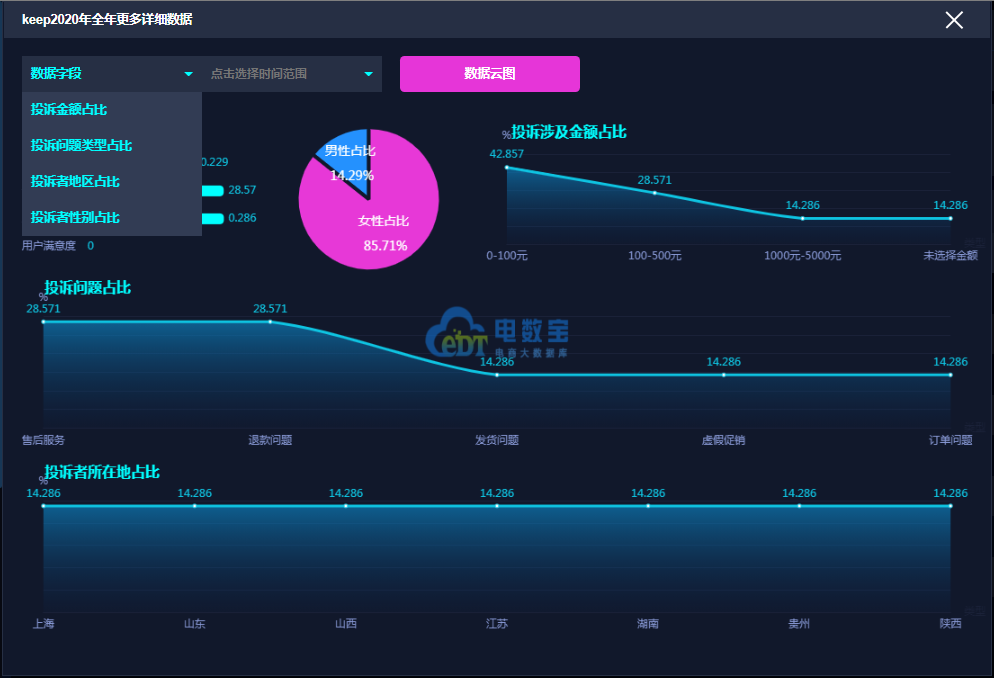Click the 0.286 bar value
The image size is (994, 678).
pyautogui.click(x=242, y=218)
